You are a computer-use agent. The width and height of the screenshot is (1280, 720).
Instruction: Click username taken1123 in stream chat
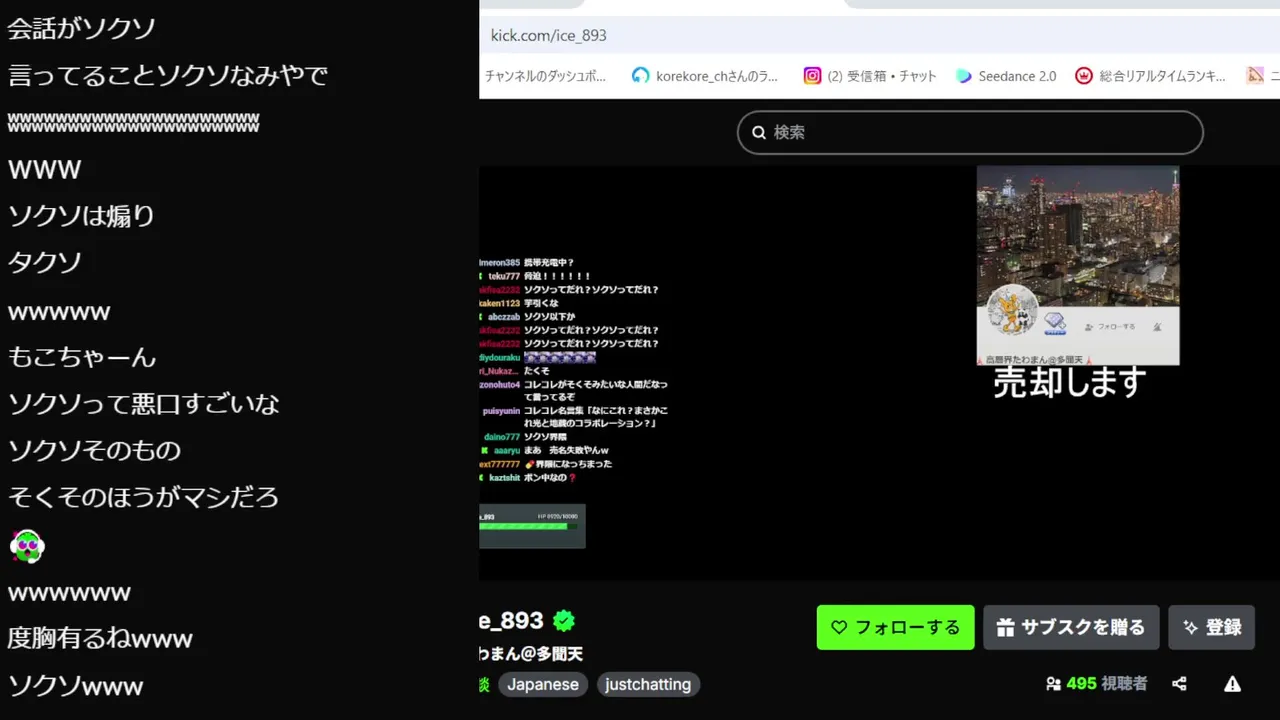[500, 303]
